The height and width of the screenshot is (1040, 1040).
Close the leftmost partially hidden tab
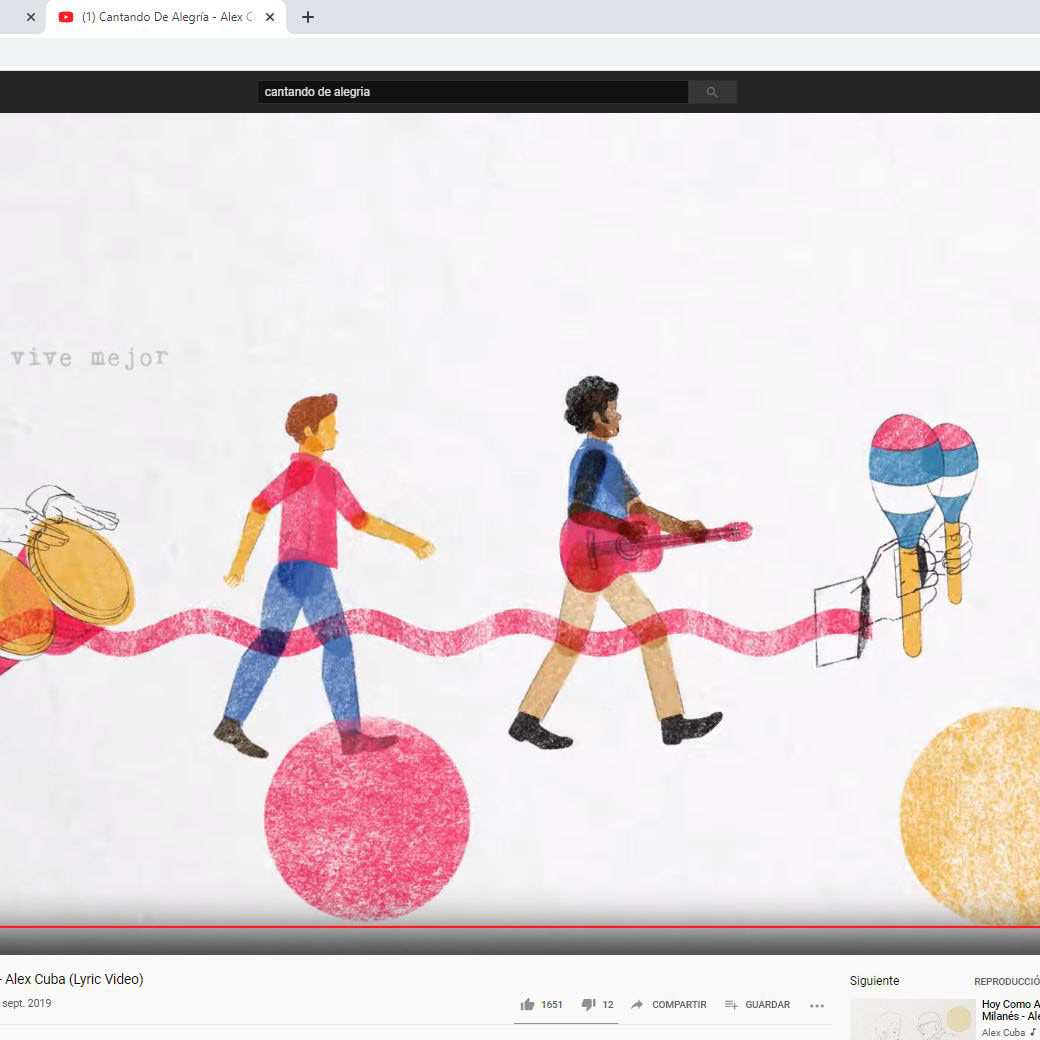pos(31,17)
